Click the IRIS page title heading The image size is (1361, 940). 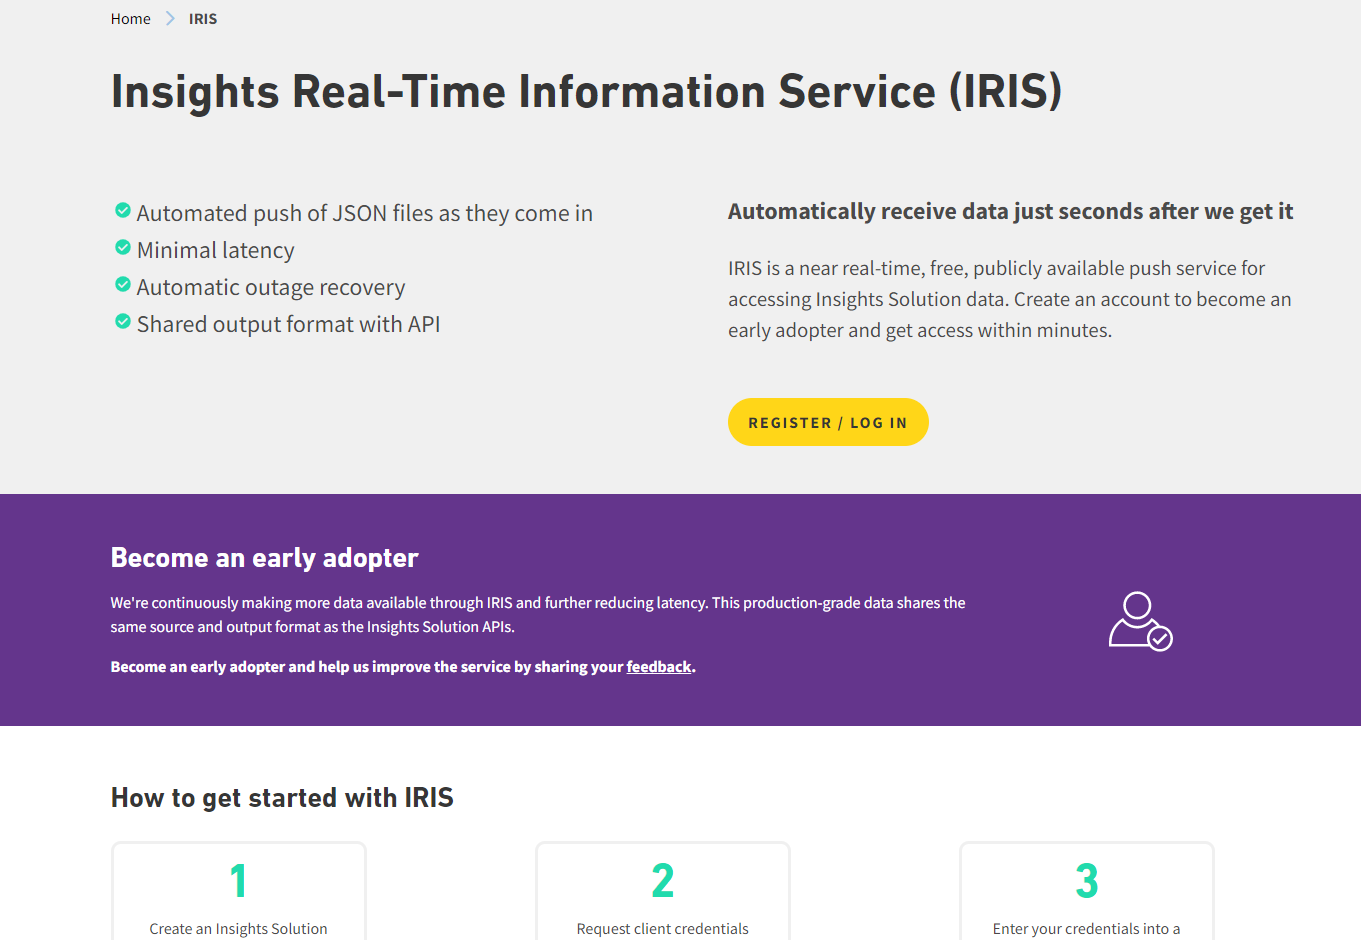[586, 91]
